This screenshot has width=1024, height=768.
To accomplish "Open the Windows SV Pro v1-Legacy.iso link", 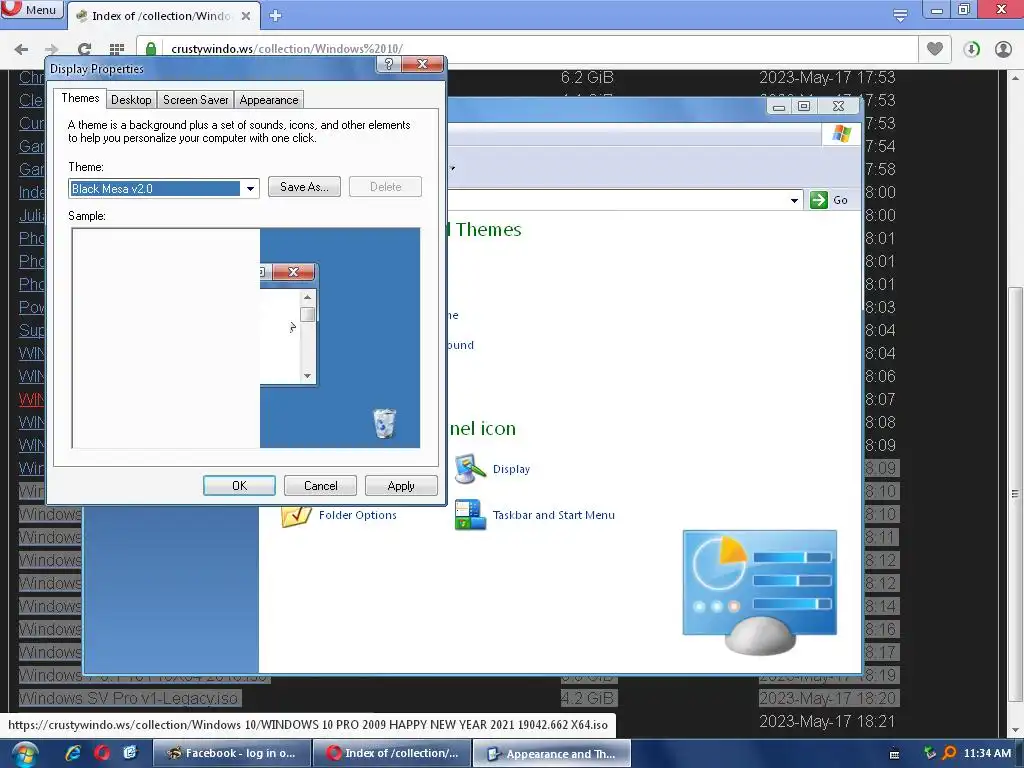I will point(128,698).
